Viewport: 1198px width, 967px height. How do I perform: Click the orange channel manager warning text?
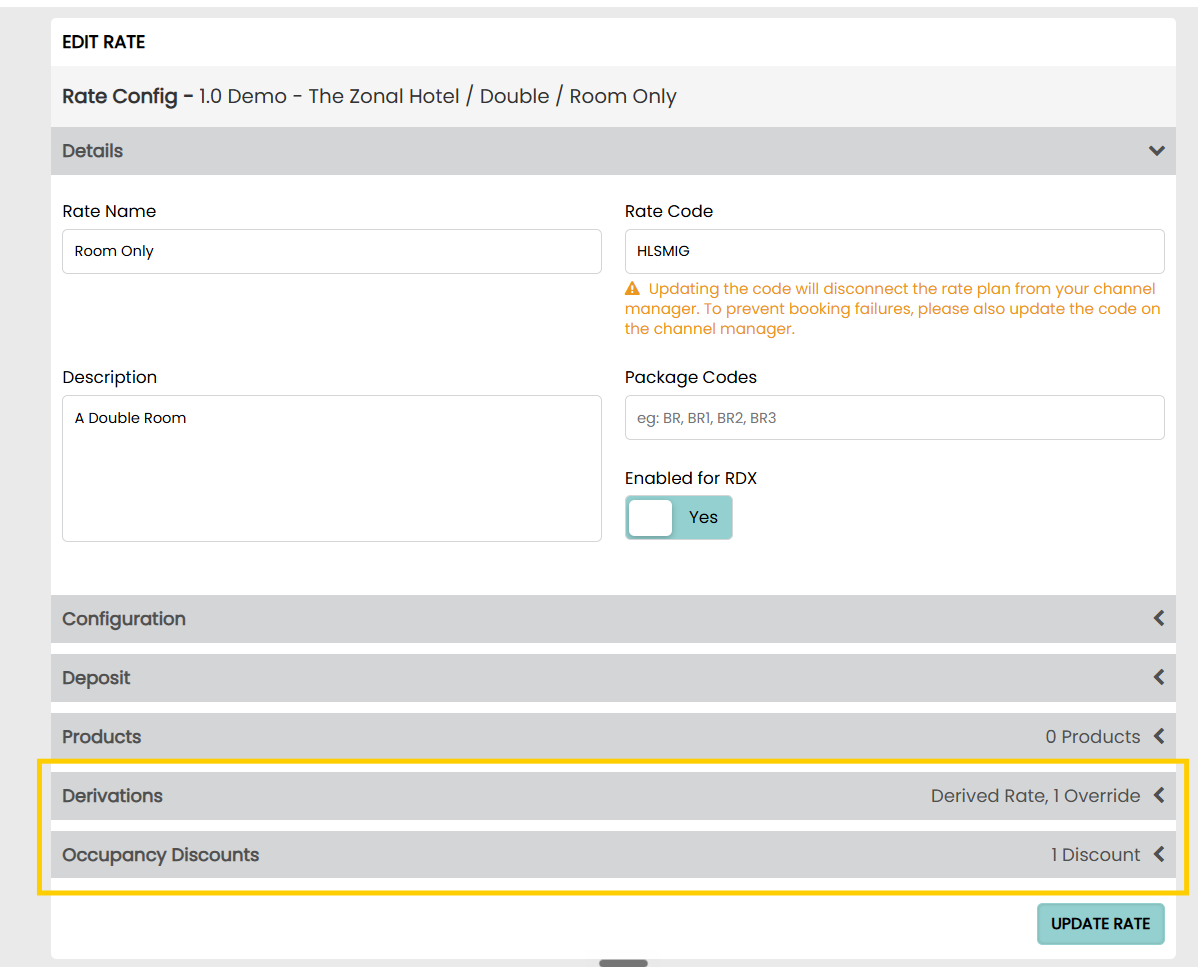coord(892,309)
